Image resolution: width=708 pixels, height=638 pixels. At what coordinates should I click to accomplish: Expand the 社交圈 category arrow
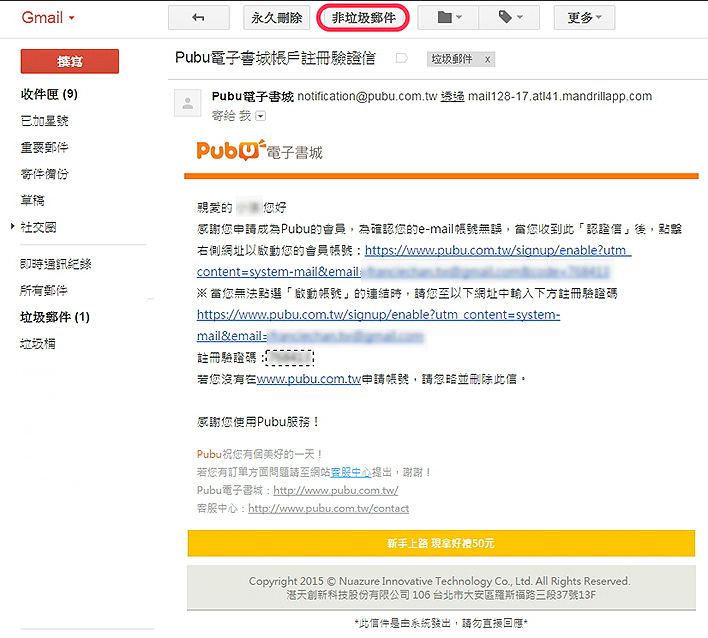tap(13, 226)
